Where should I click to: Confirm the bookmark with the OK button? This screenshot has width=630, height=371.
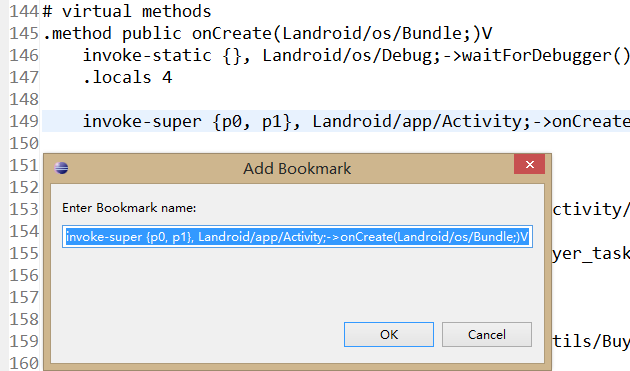pyautogui.click(x=389, y=334)
